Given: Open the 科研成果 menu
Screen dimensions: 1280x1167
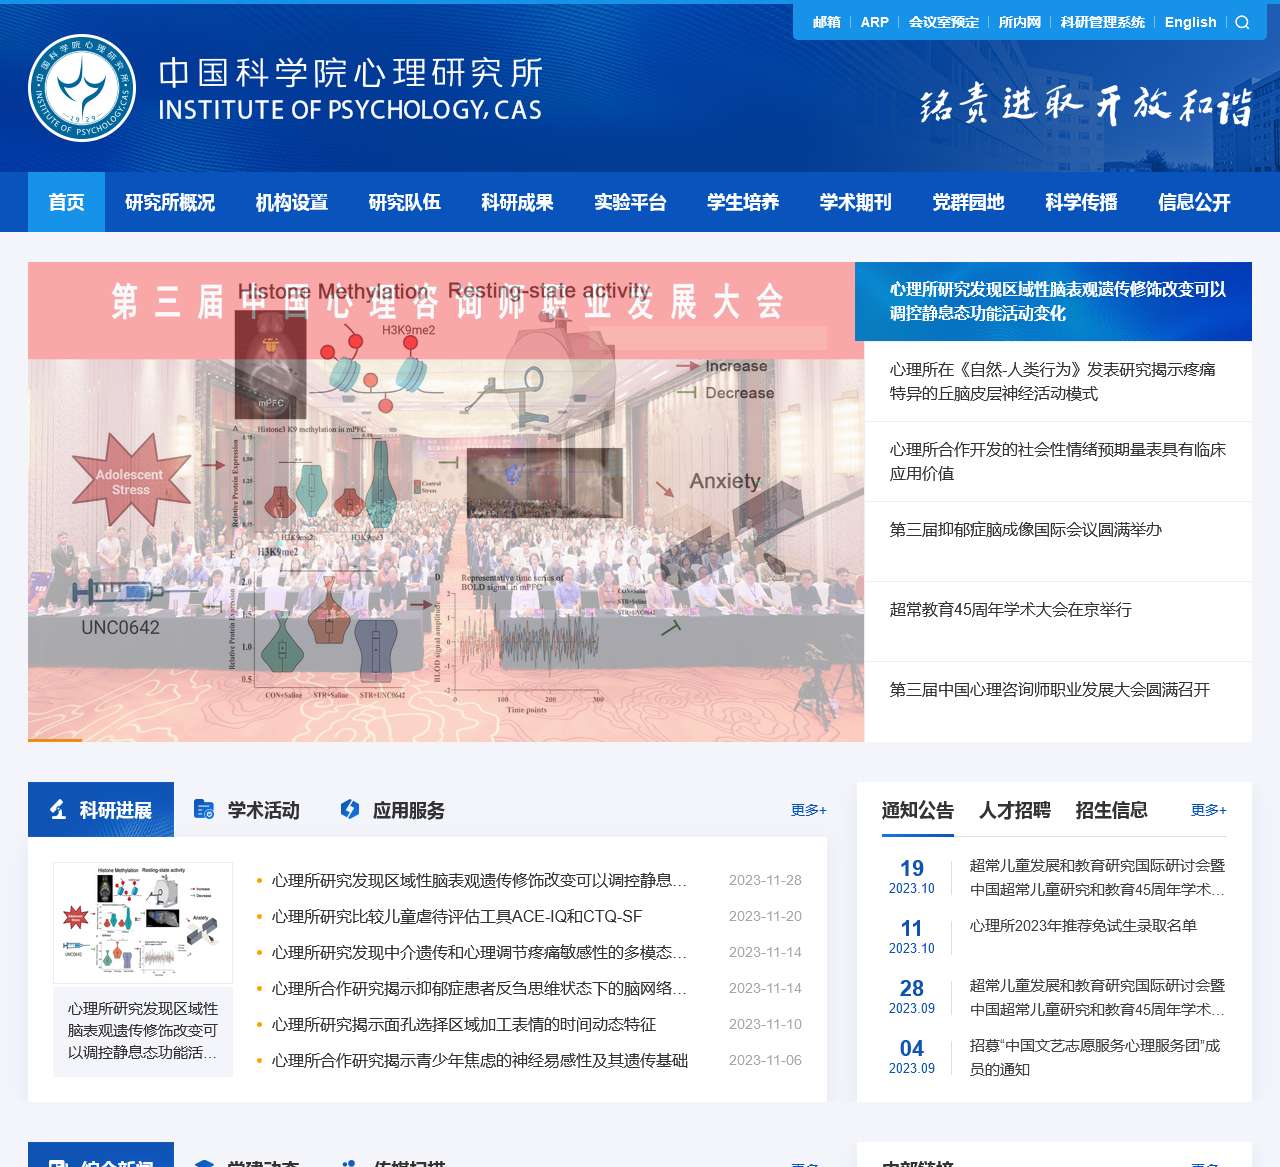Looking at the screenshot, I should (x=517, y=202).
